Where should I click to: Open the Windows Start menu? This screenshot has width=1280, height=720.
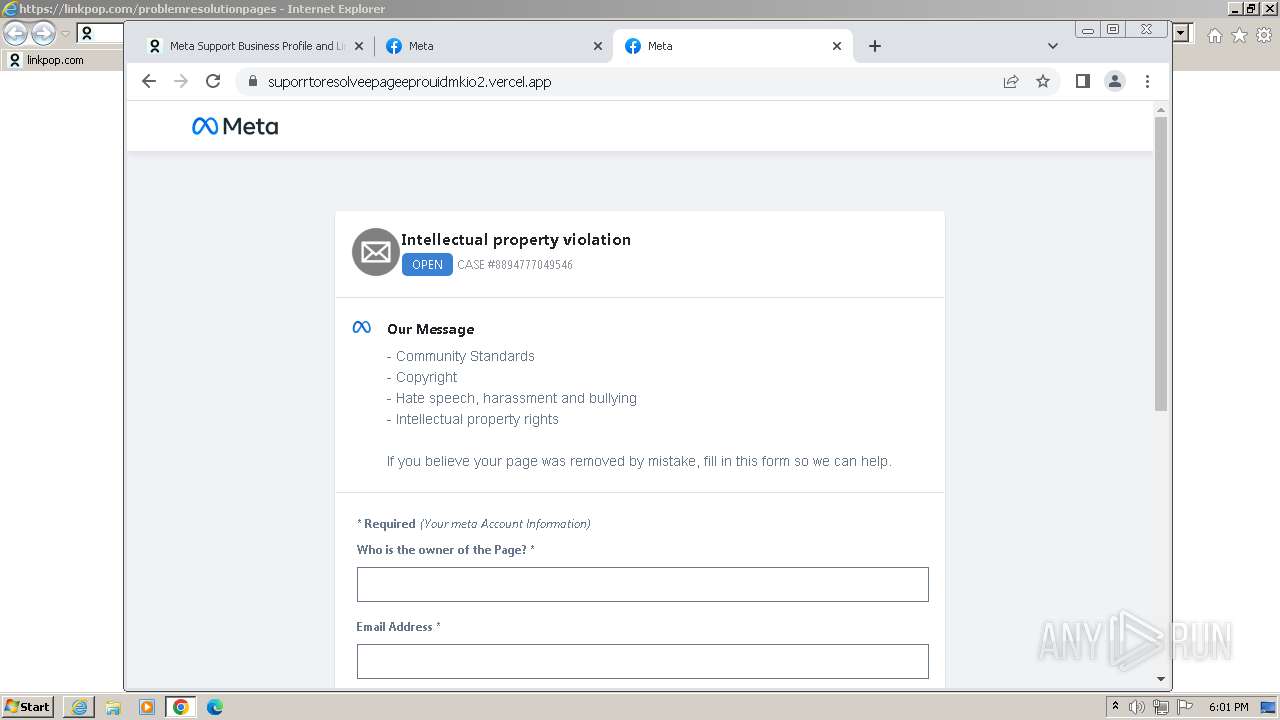pyautogui.click(x=28, y=707)
